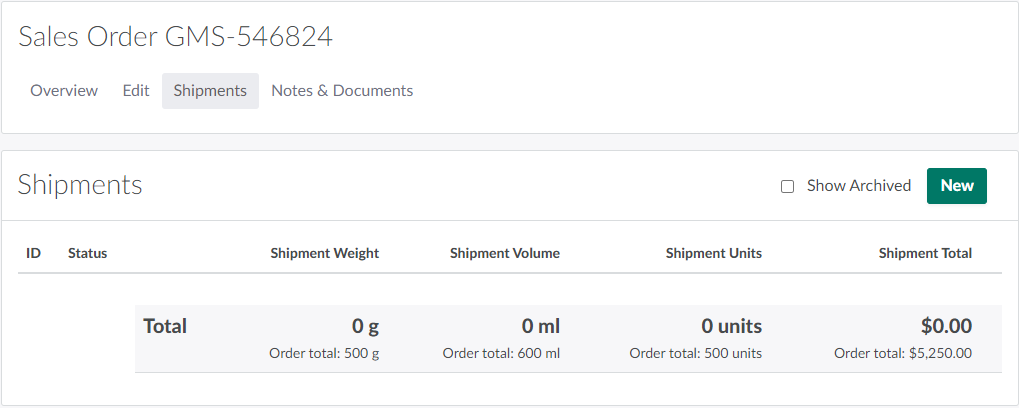
Task: Open the Overview tab
Action: pos(64,91)
